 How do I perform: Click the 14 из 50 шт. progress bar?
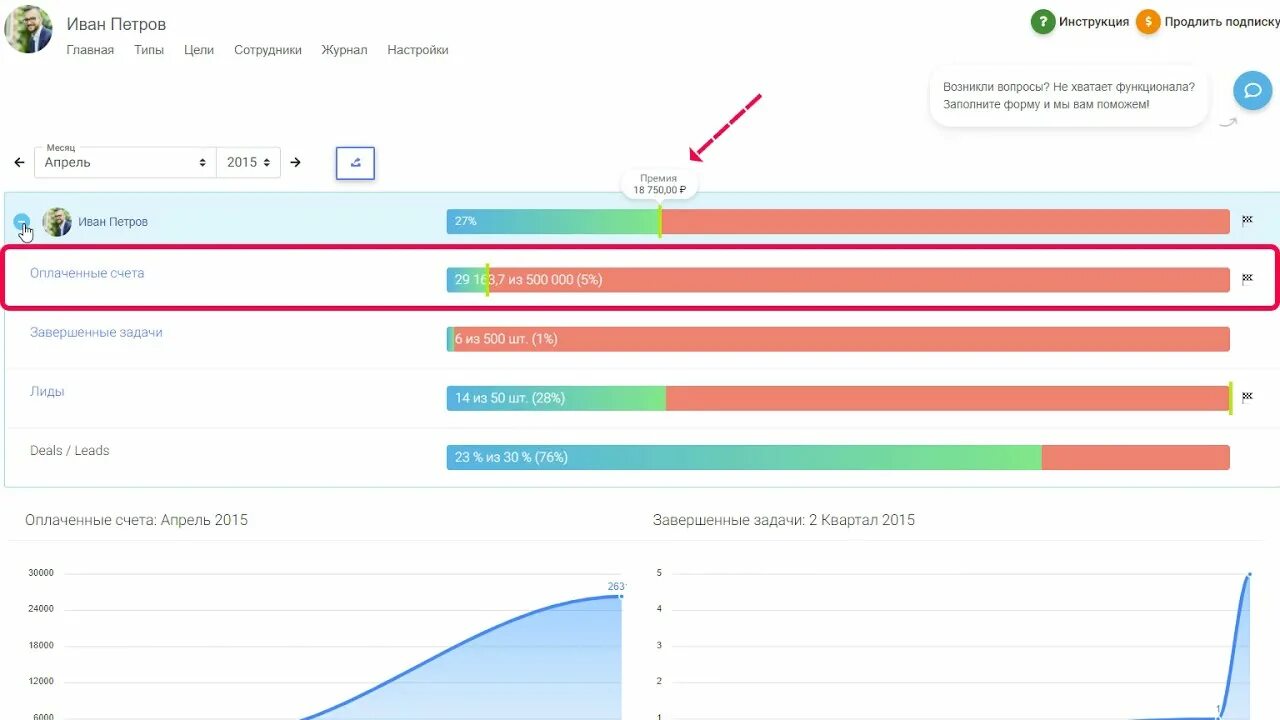click(x=838, y=398)
